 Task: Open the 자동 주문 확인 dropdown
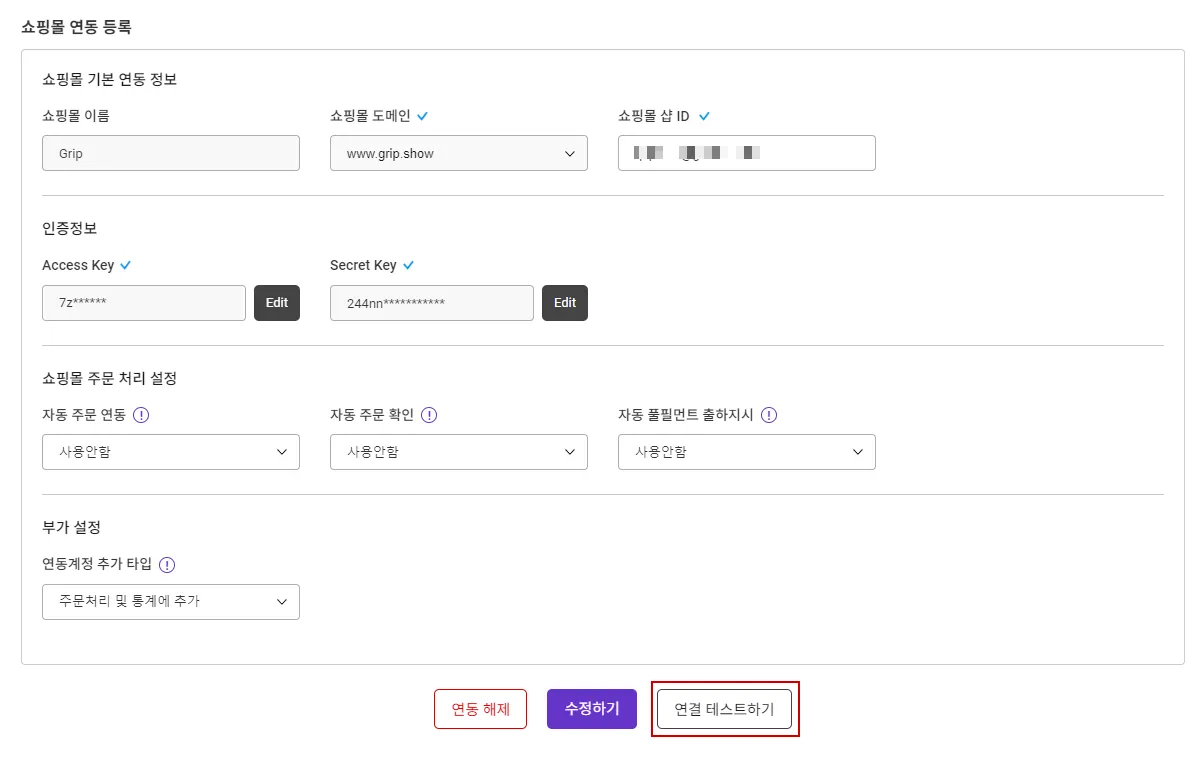click(458, 452)
